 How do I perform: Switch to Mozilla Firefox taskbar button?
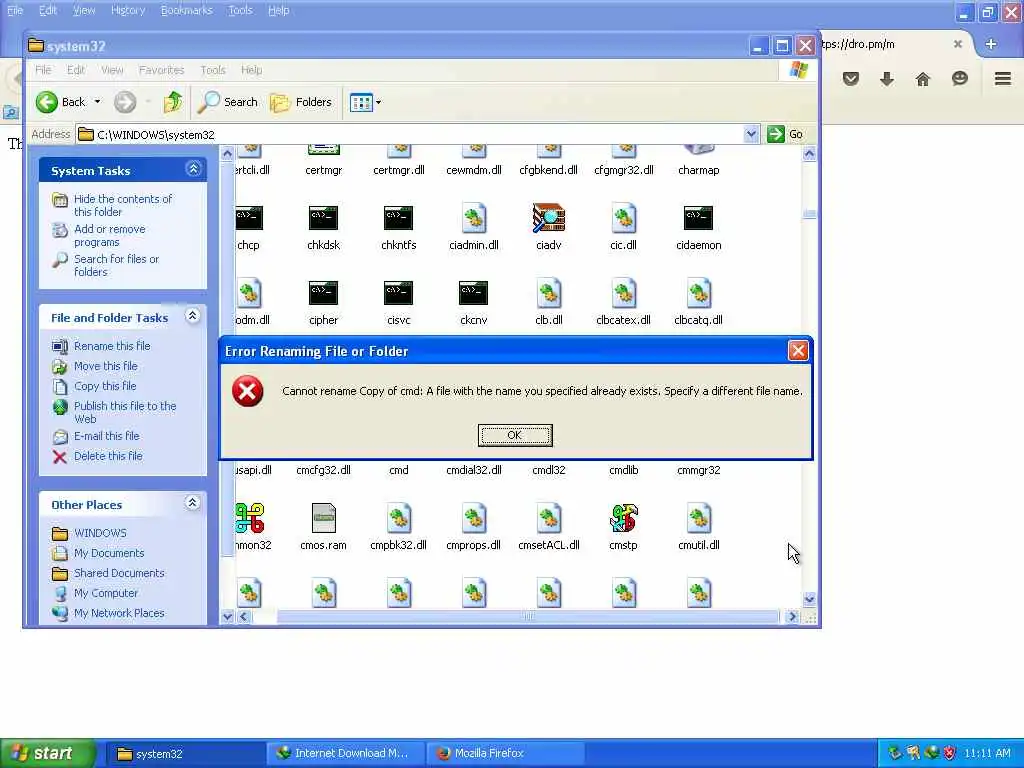[503, 753]
